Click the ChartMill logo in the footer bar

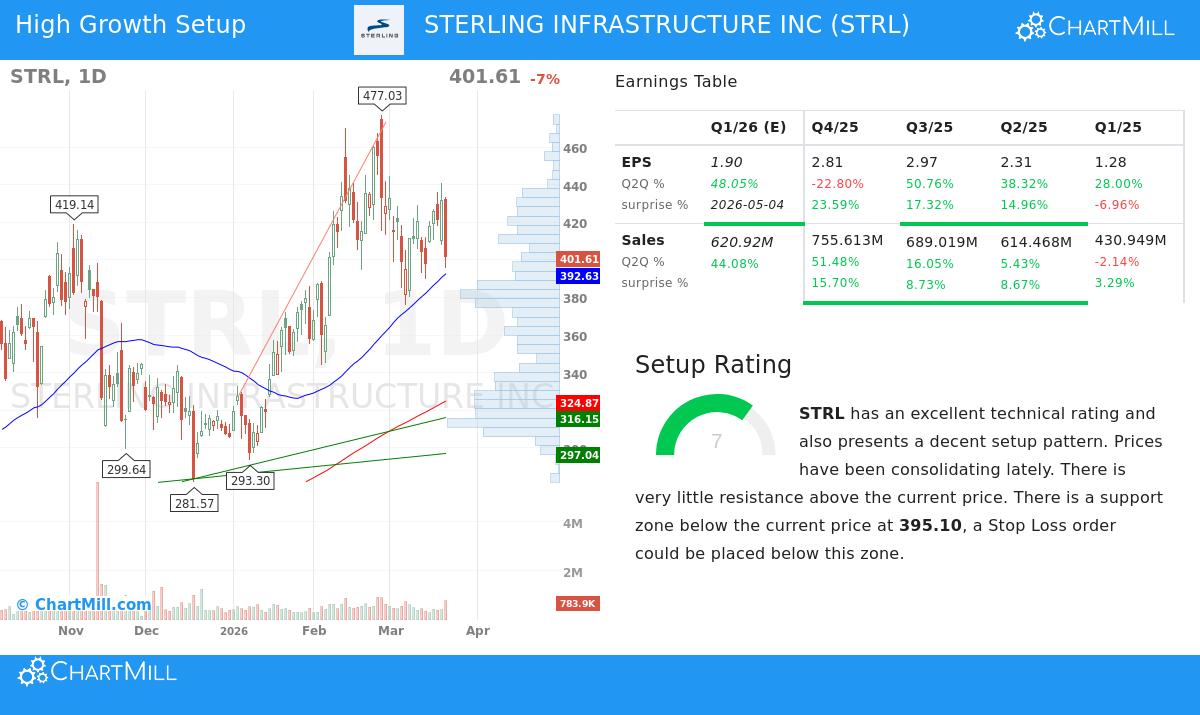coord(97,671)
